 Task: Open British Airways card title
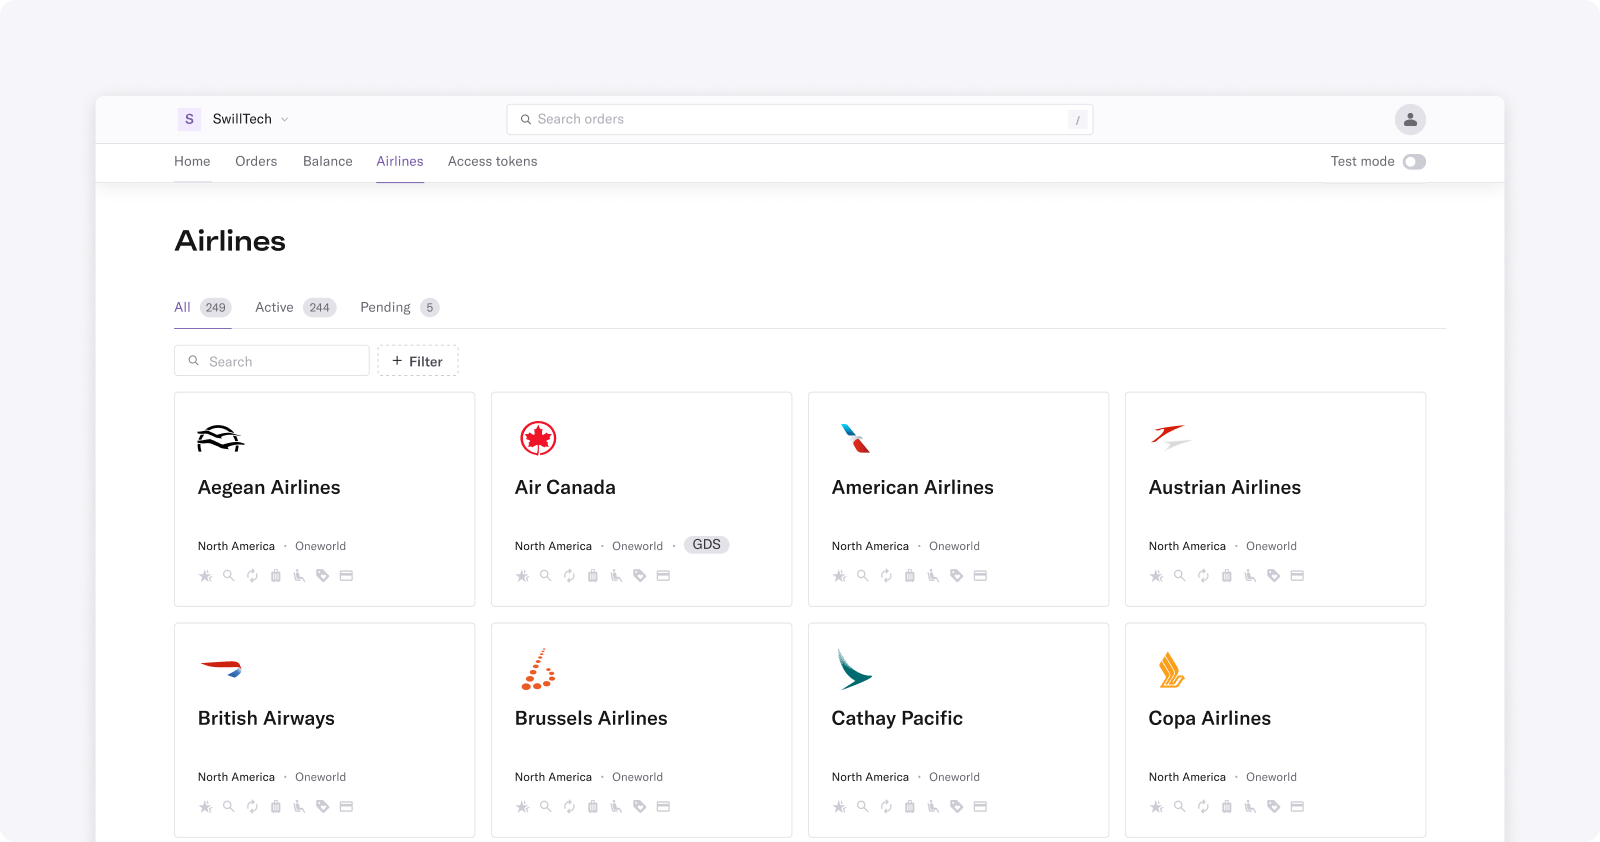pyautogui.click(x=266, y=719)
